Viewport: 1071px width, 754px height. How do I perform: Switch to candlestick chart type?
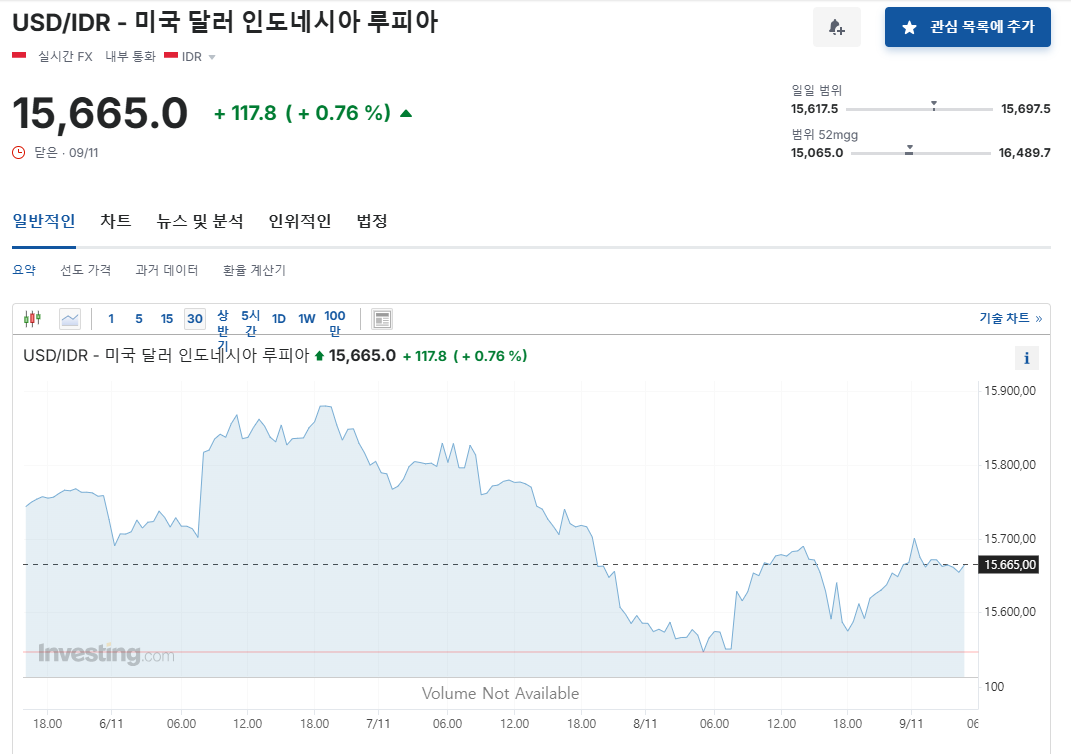tap(32, 319)
